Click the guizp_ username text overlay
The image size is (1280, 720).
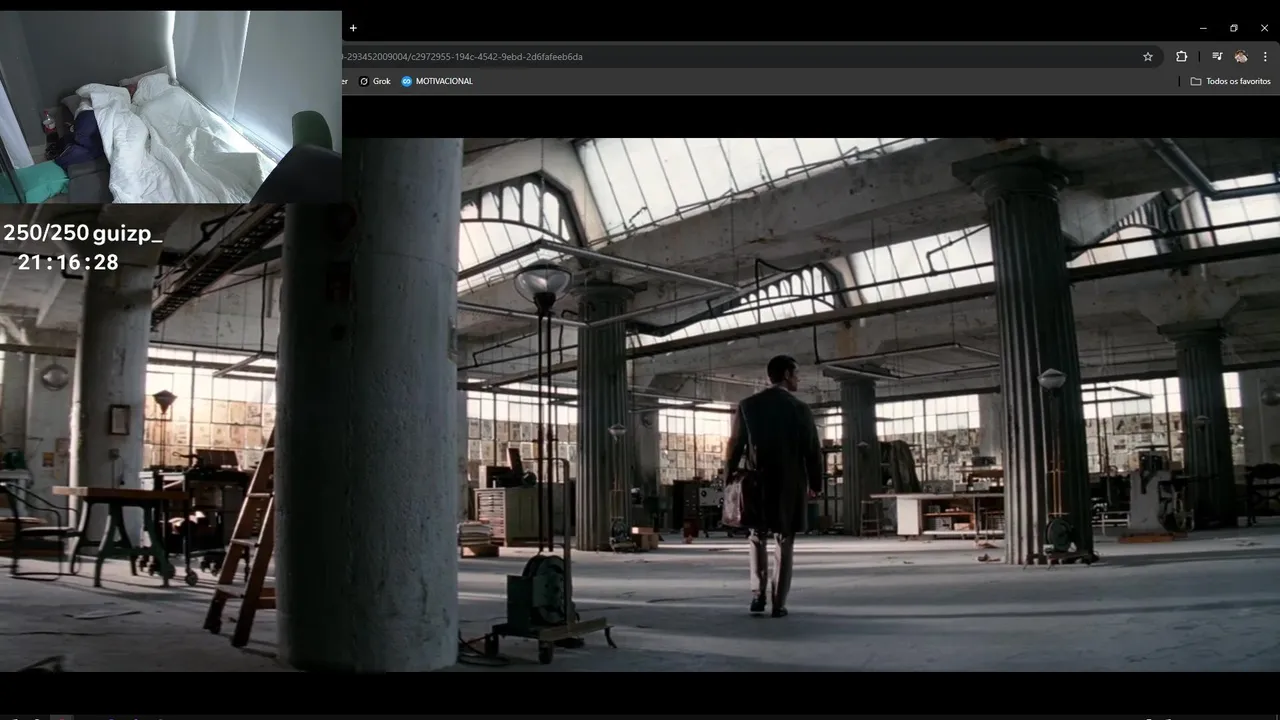click(x=127, y=234)
